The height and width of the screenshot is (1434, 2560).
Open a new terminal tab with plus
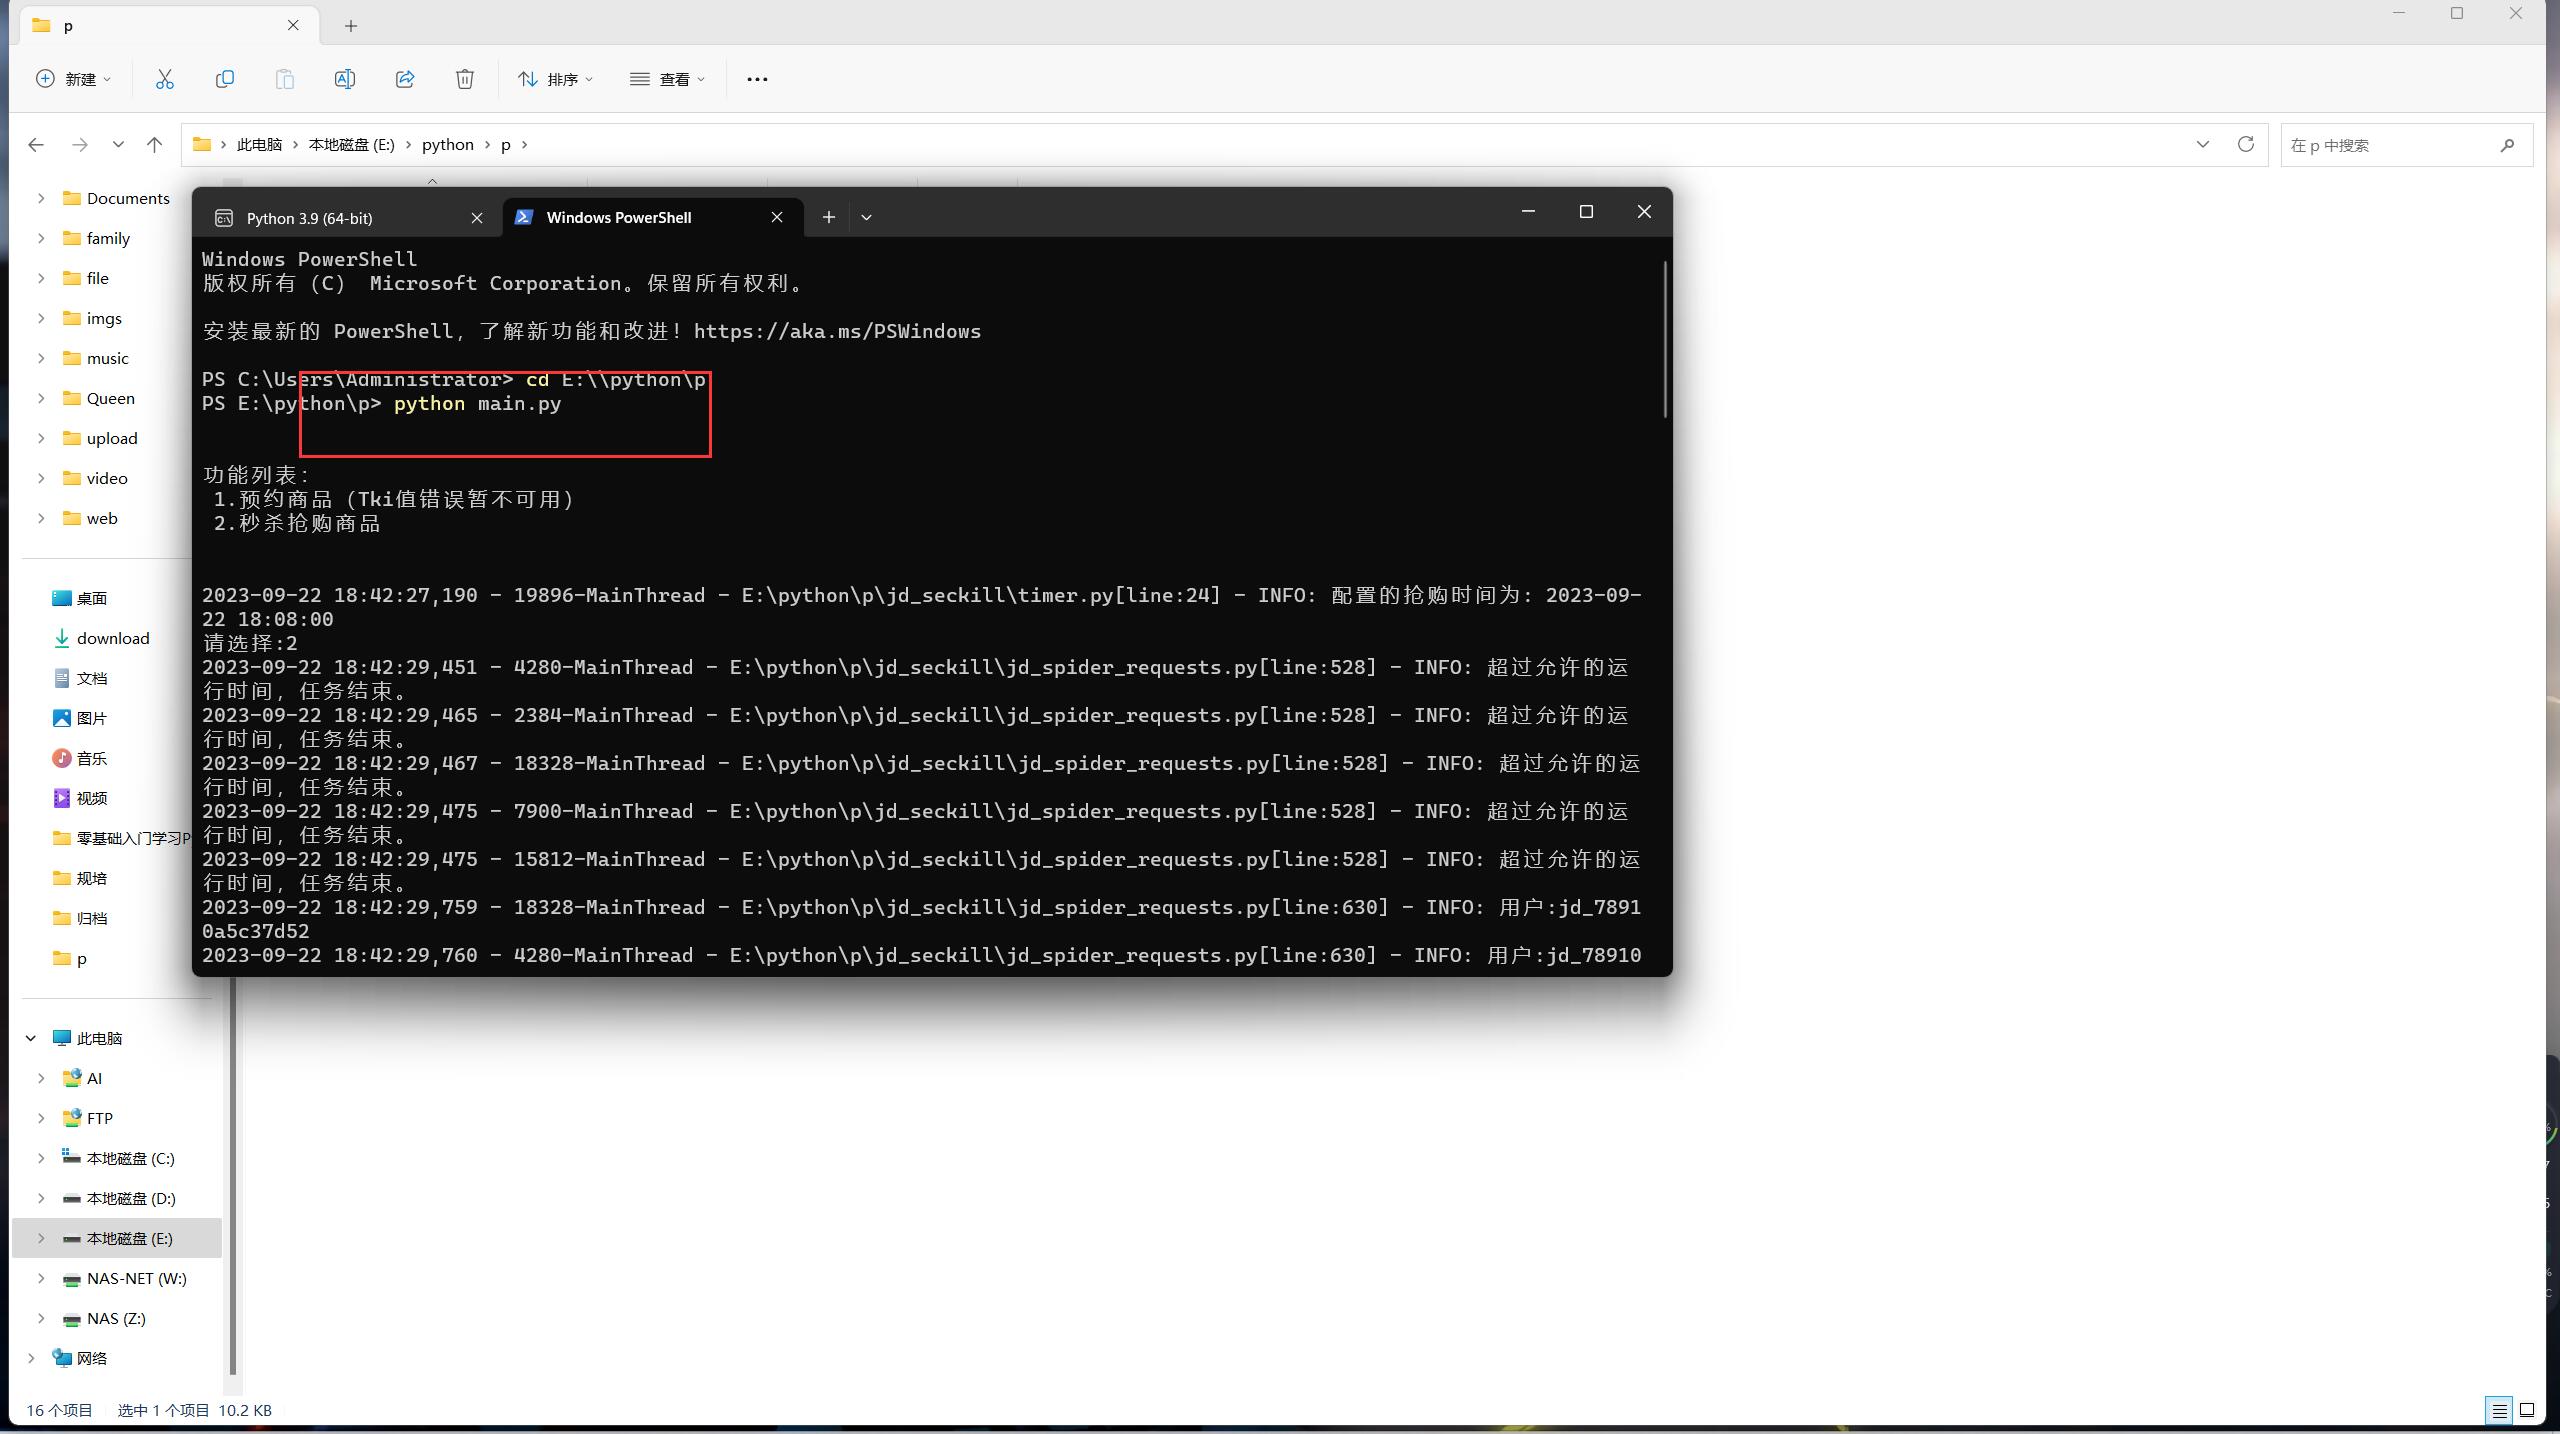click(828, 217)
